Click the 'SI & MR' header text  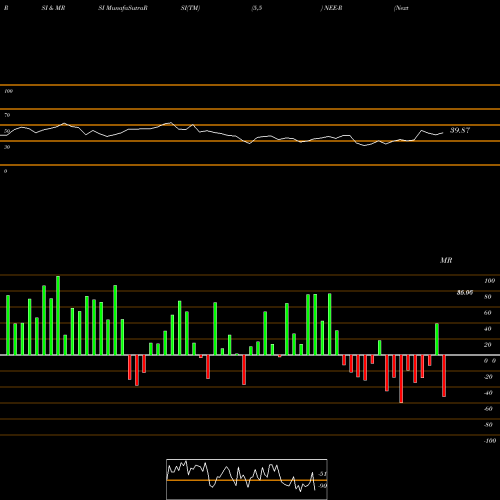point(53,8)
